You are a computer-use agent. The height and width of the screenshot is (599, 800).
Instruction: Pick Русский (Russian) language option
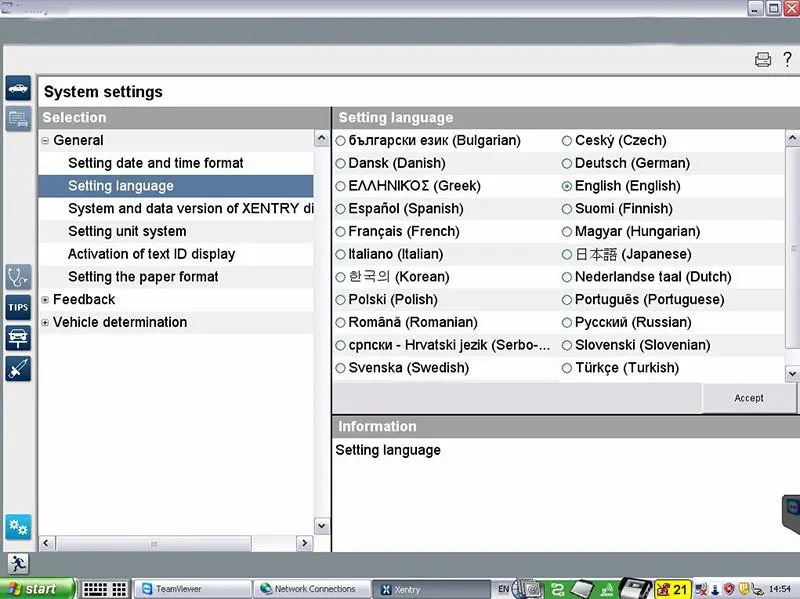(567, 322)
